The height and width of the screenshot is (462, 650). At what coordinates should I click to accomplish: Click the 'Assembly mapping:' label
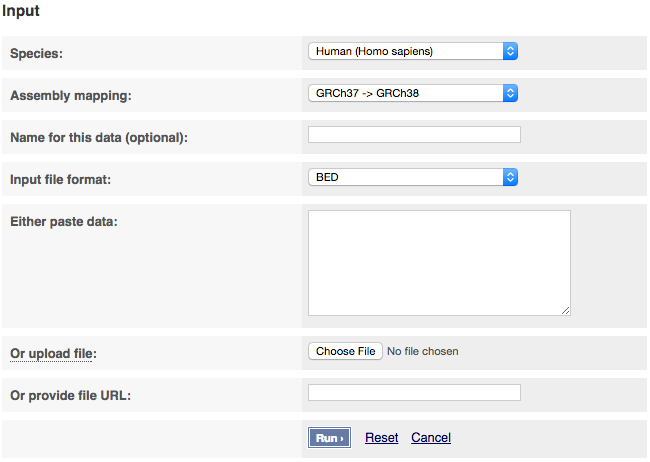click(x=71, y=96)
